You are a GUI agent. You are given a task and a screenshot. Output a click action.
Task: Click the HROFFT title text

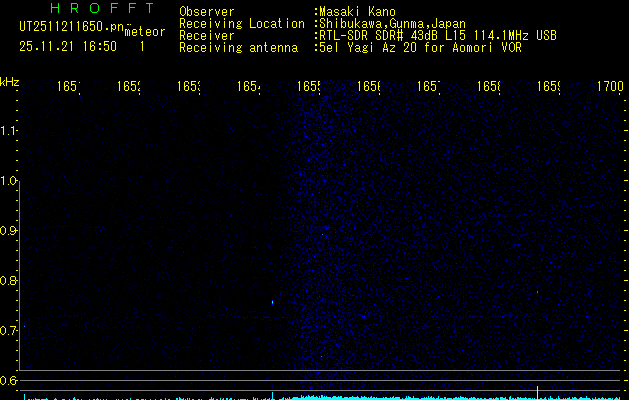102,8
